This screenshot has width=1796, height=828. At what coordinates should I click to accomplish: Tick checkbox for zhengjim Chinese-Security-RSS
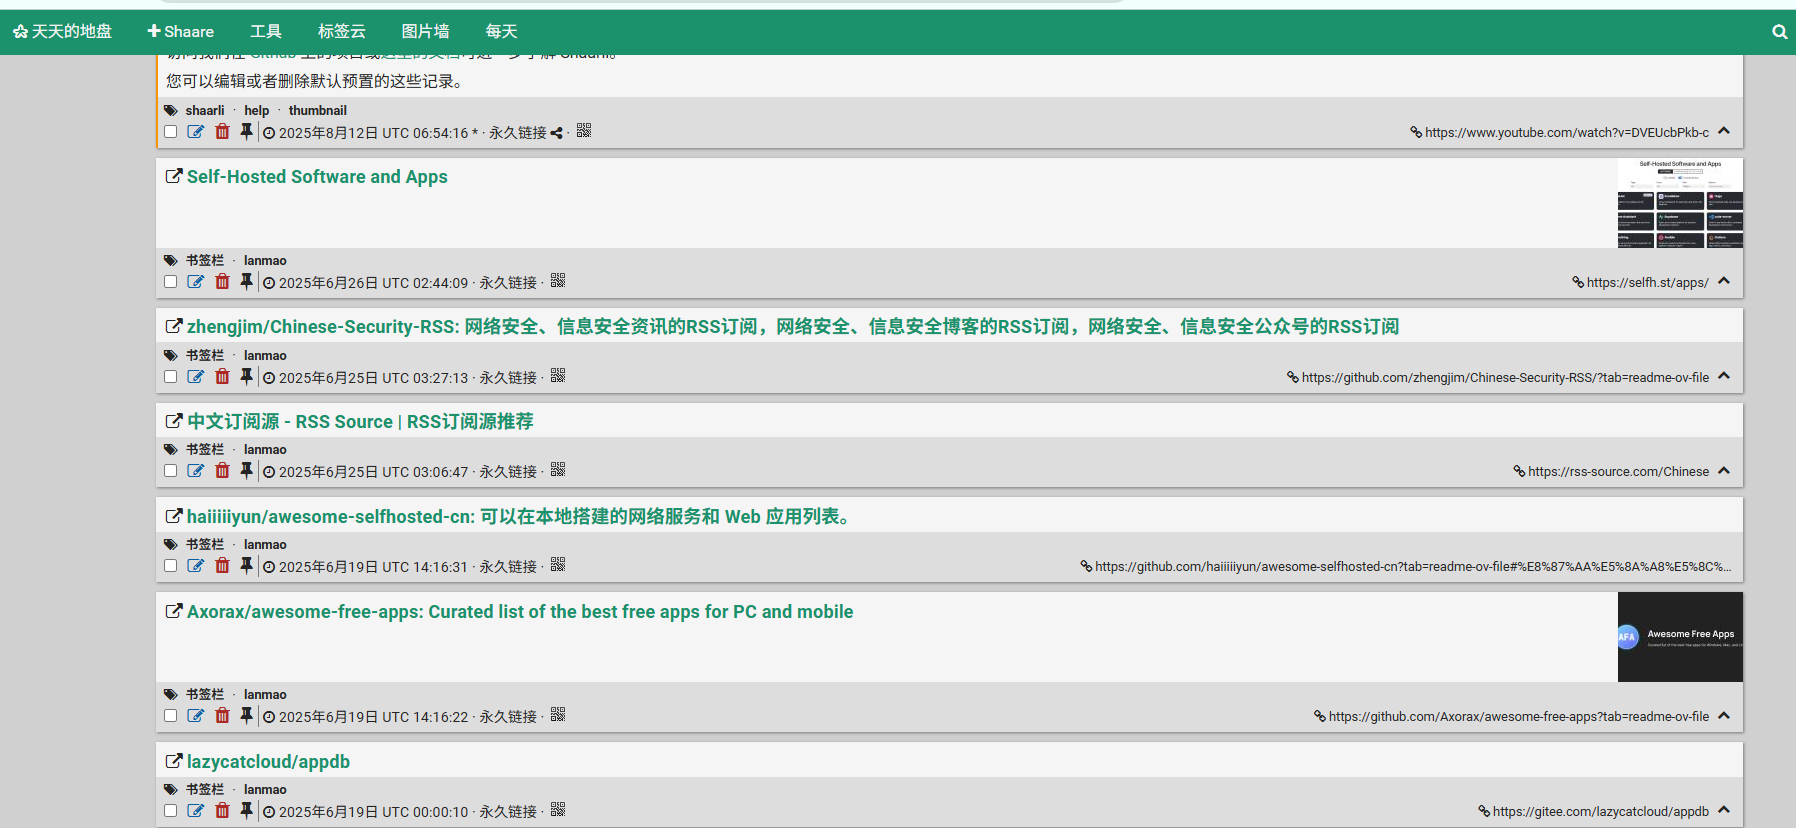[x=170, y=377]
